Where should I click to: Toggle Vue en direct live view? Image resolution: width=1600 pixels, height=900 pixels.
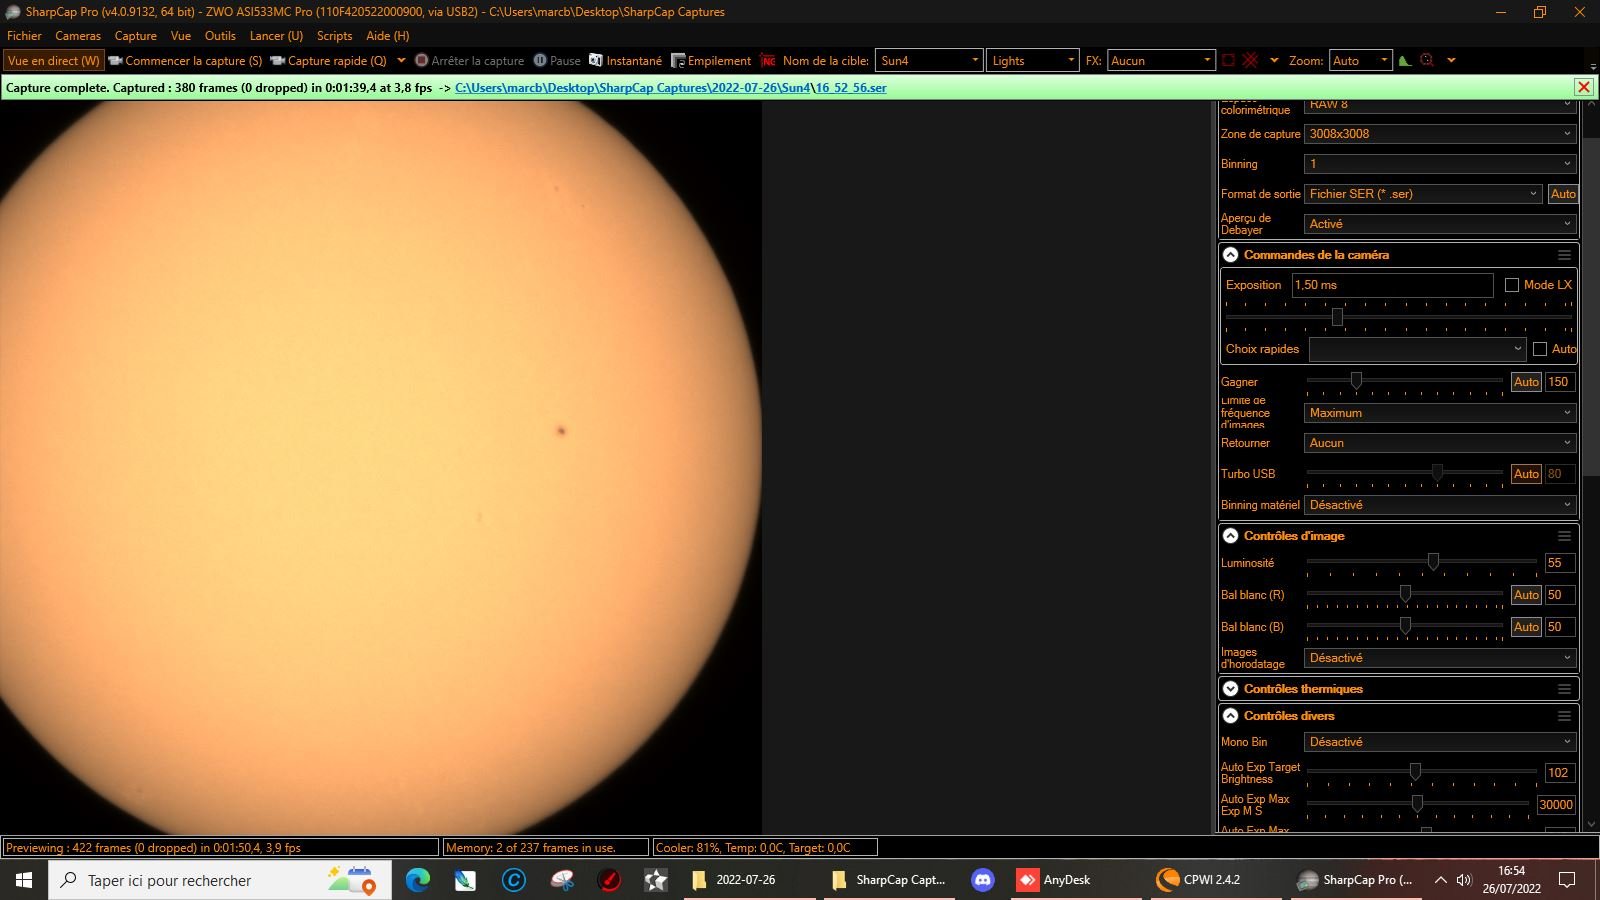53,61
